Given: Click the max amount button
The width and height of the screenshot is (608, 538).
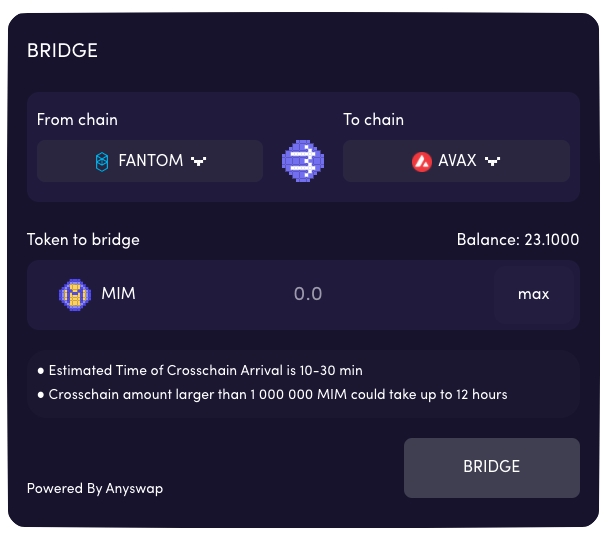Looking at the screenshot, I should point(533,294).
